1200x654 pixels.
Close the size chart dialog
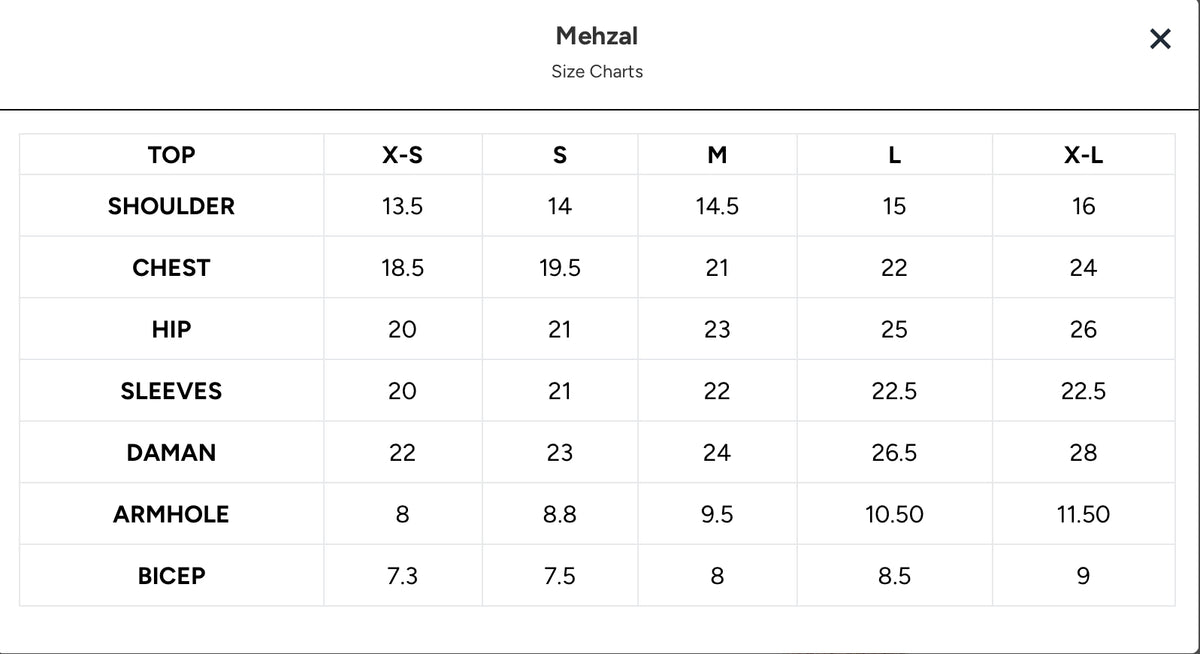click(1160, 39)
